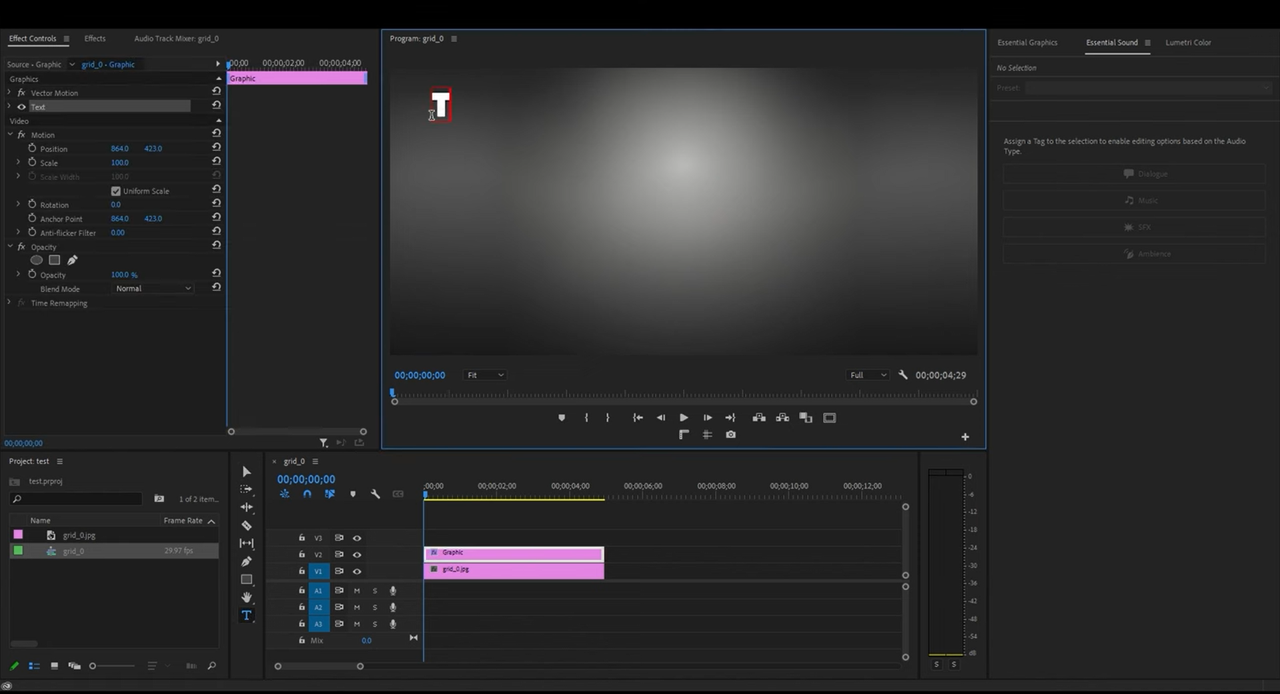Select the Rectangle tool

[246, 579]
